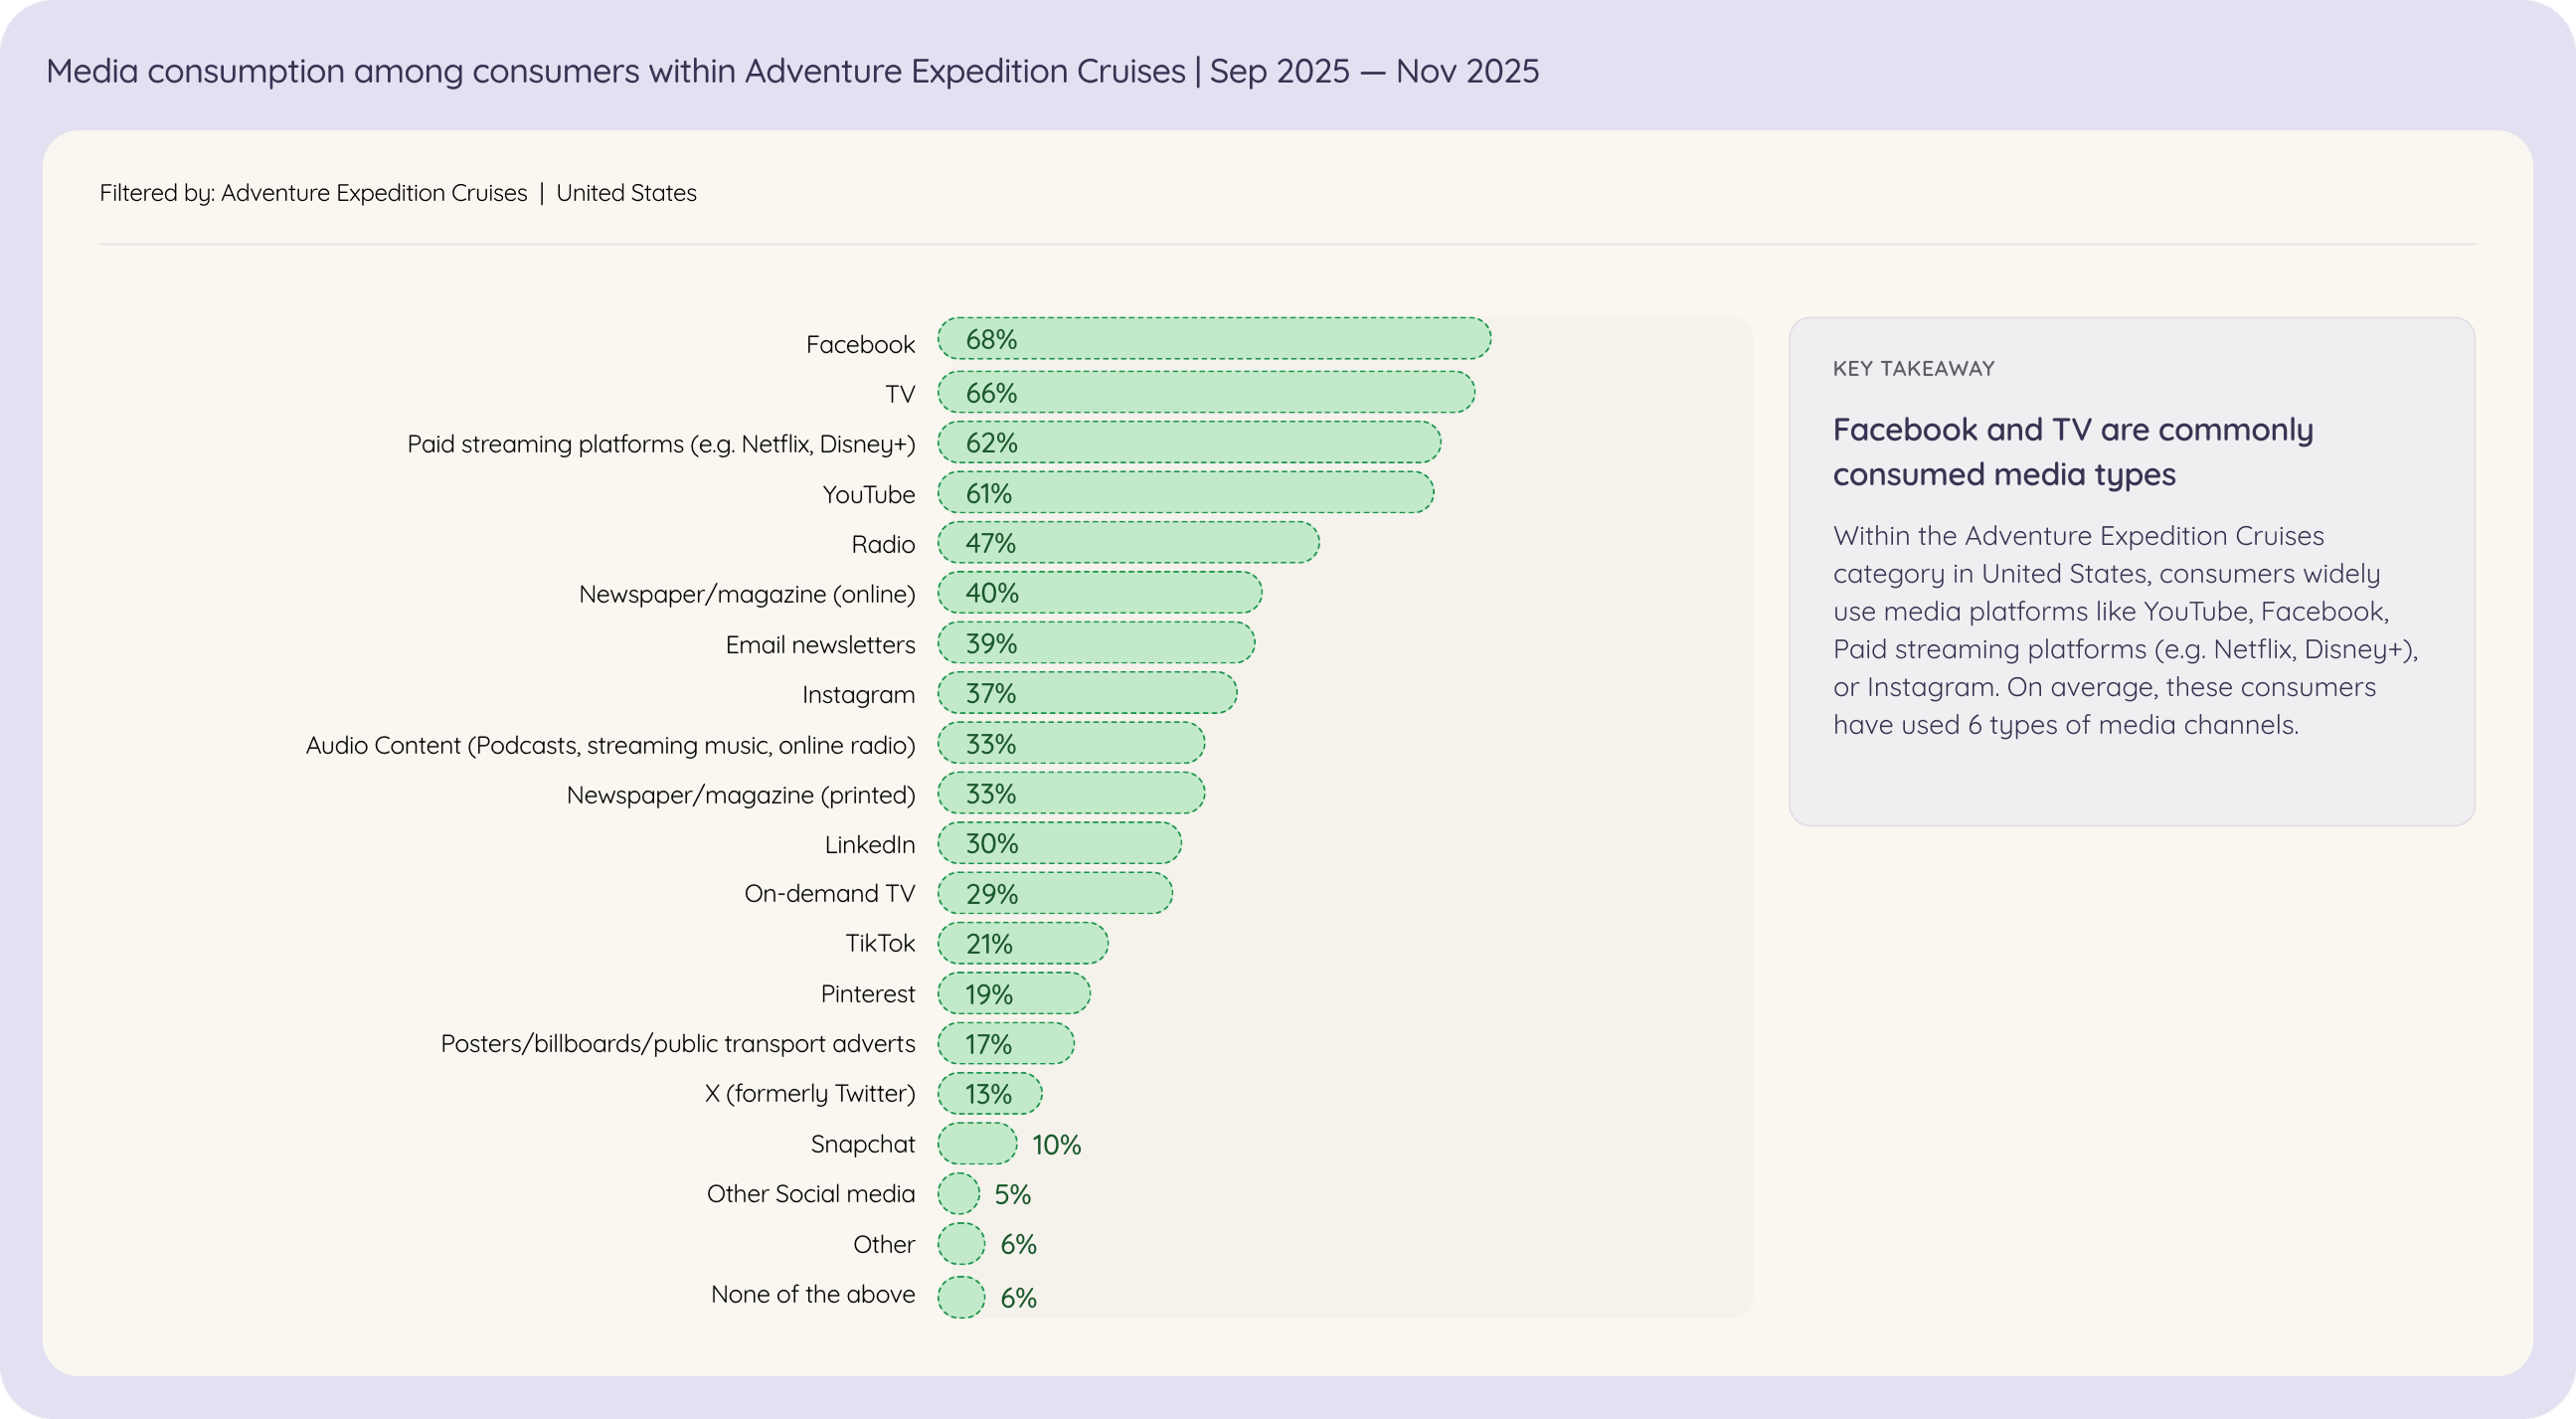Select the Instagram 37% bar

[1086, 693]
